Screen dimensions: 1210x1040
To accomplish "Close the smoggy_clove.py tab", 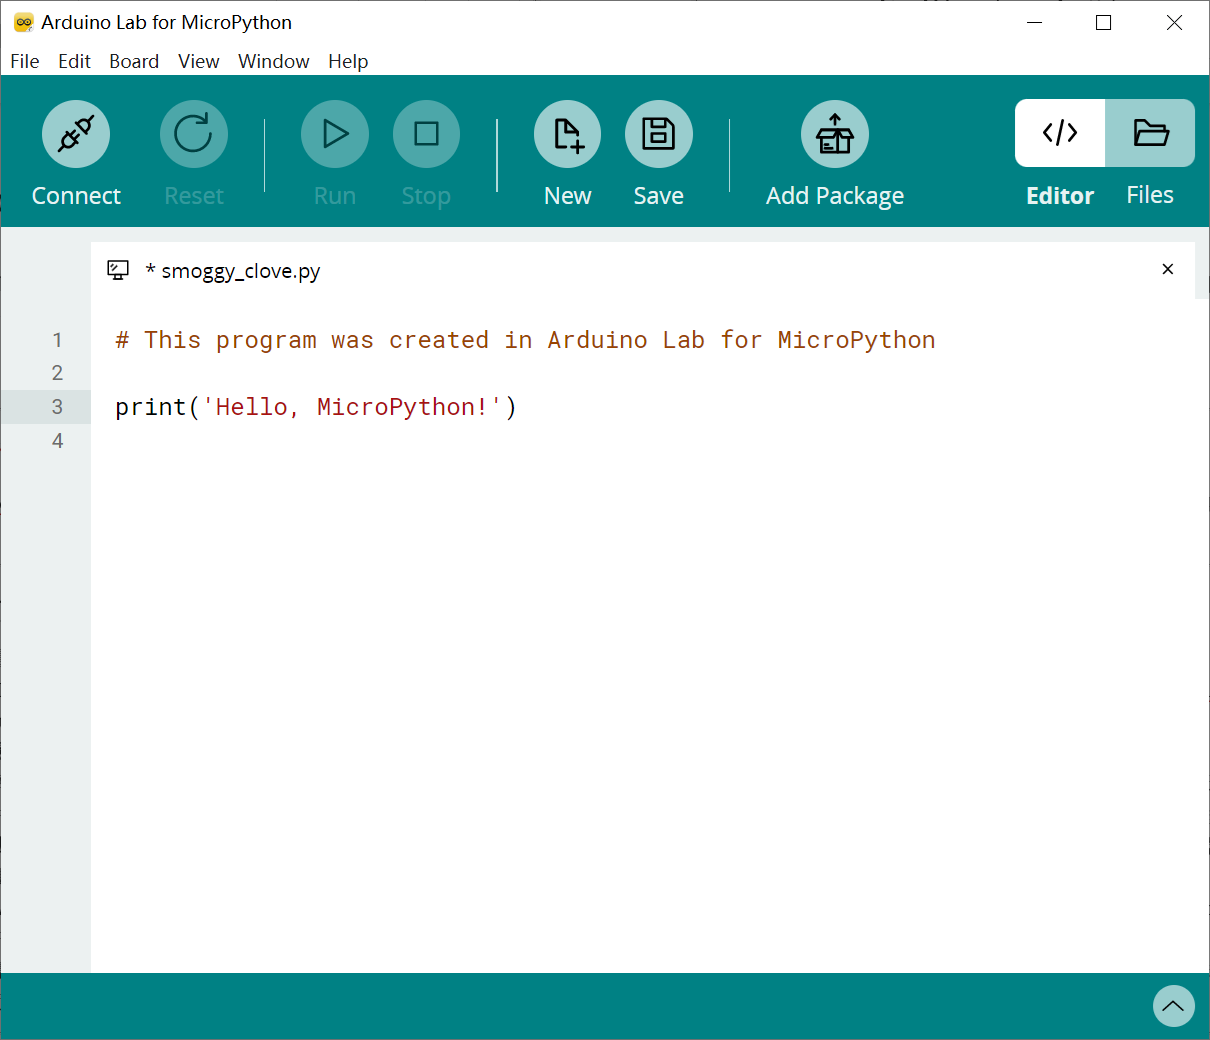I will 1167,269.
